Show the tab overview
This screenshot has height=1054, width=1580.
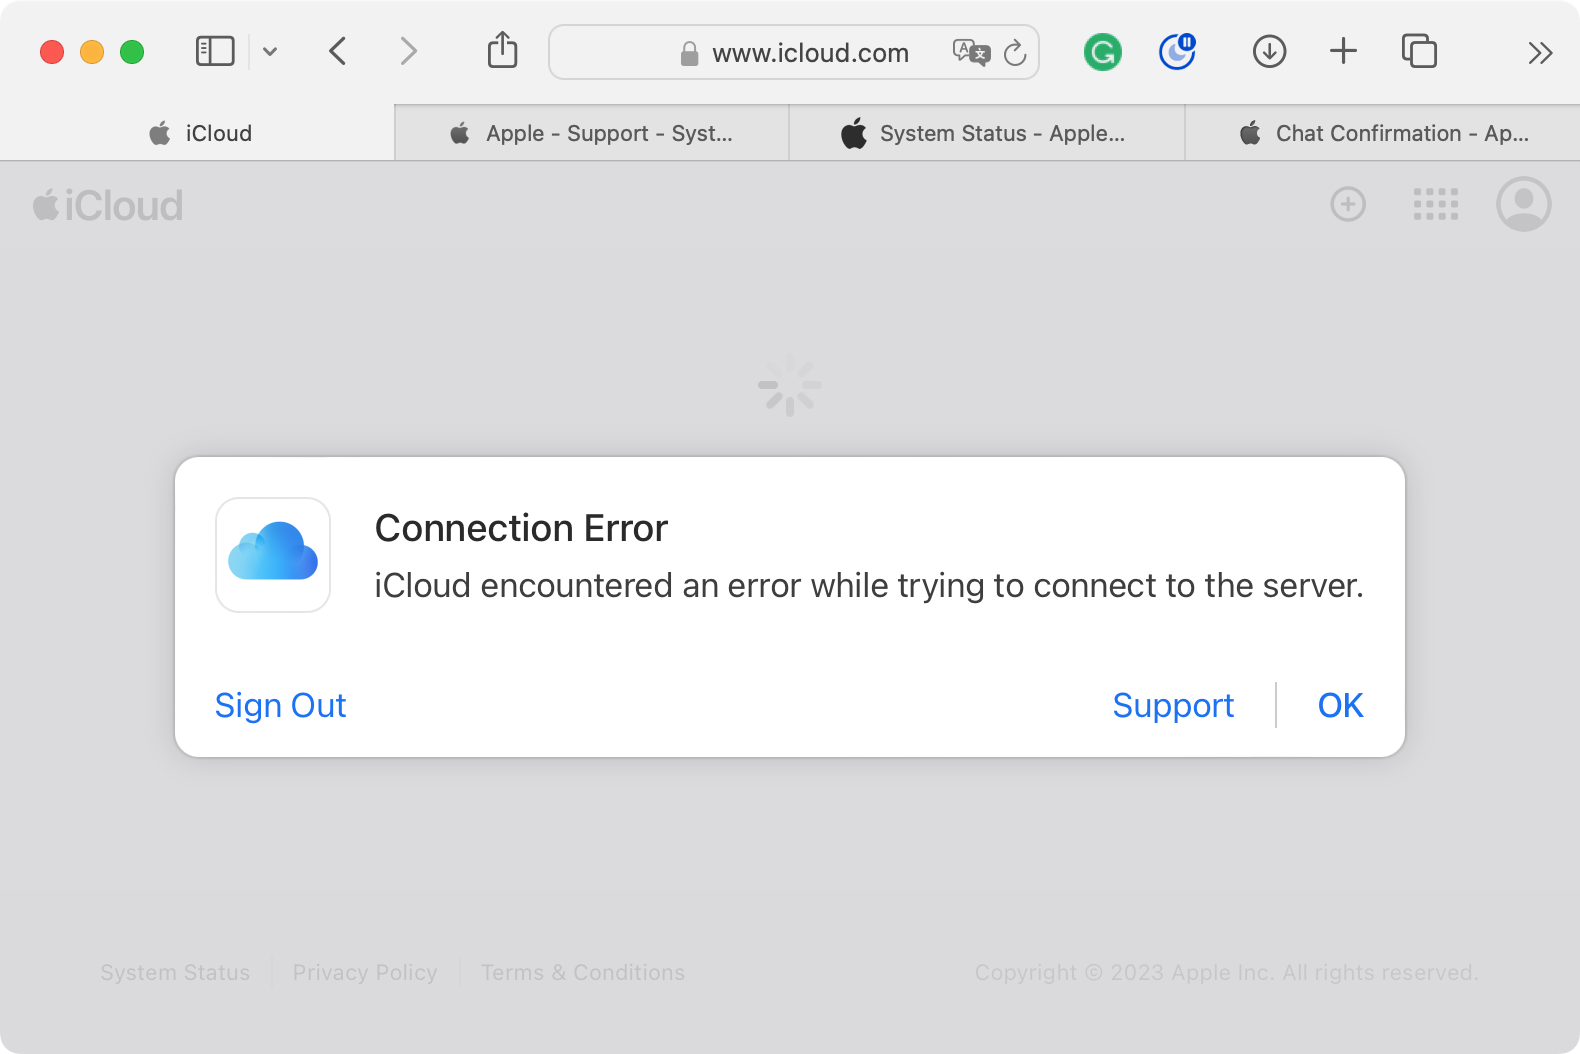click(x=1418, y=51)
